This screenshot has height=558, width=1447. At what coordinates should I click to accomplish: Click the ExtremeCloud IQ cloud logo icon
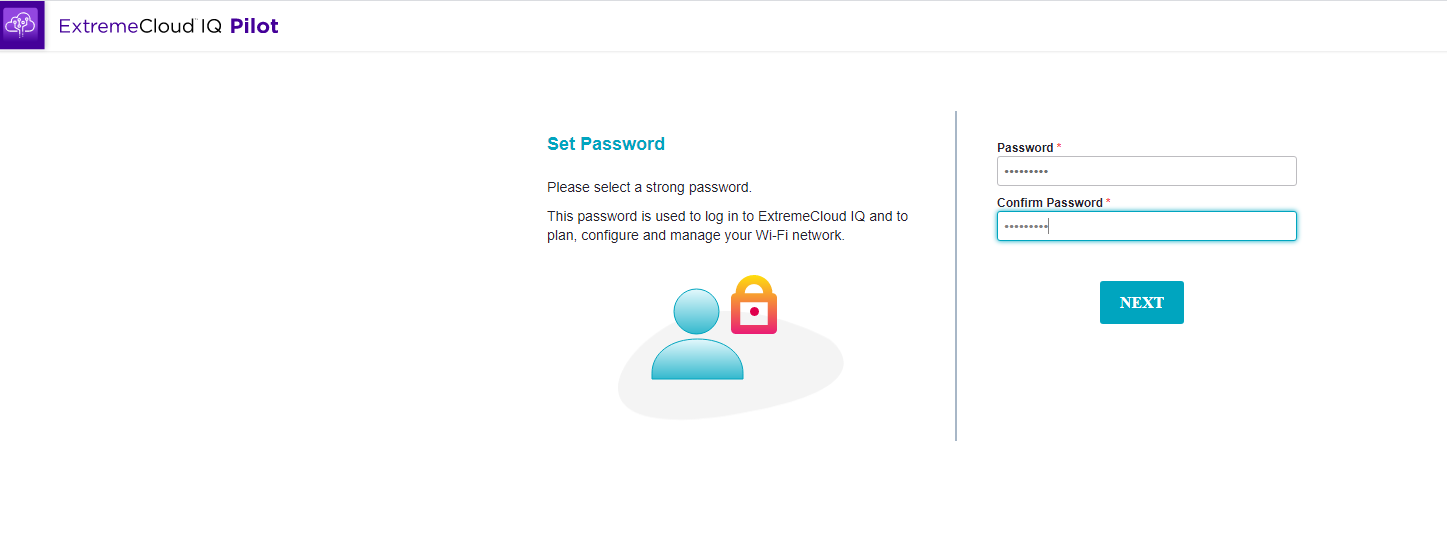pos(21,25)
